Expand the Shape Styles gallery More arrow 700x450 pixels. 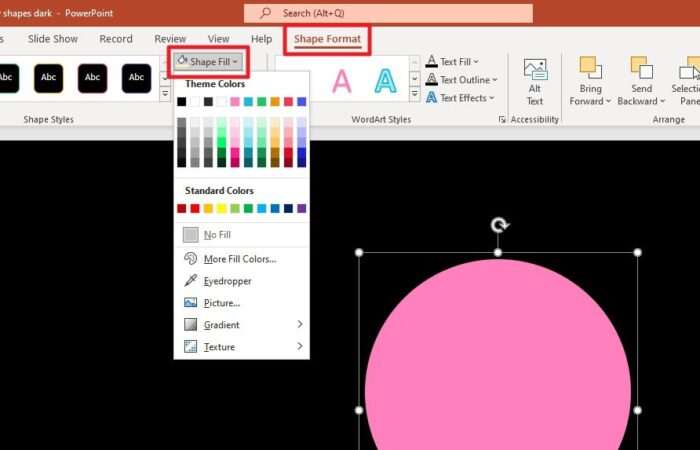click(x=165, y=94)
